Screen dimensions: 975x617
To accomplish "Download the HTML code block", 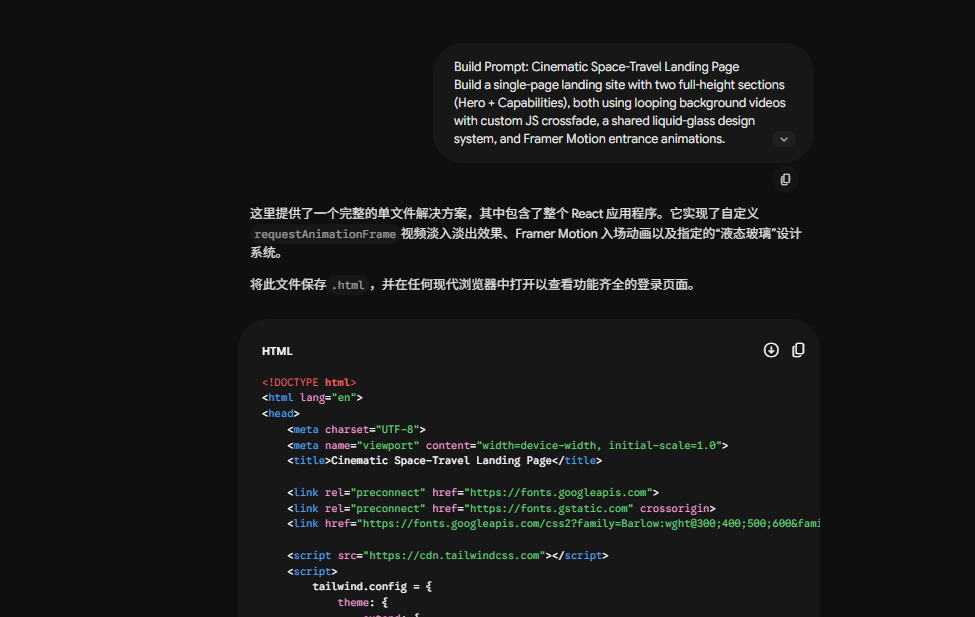I will click(771, 350).
